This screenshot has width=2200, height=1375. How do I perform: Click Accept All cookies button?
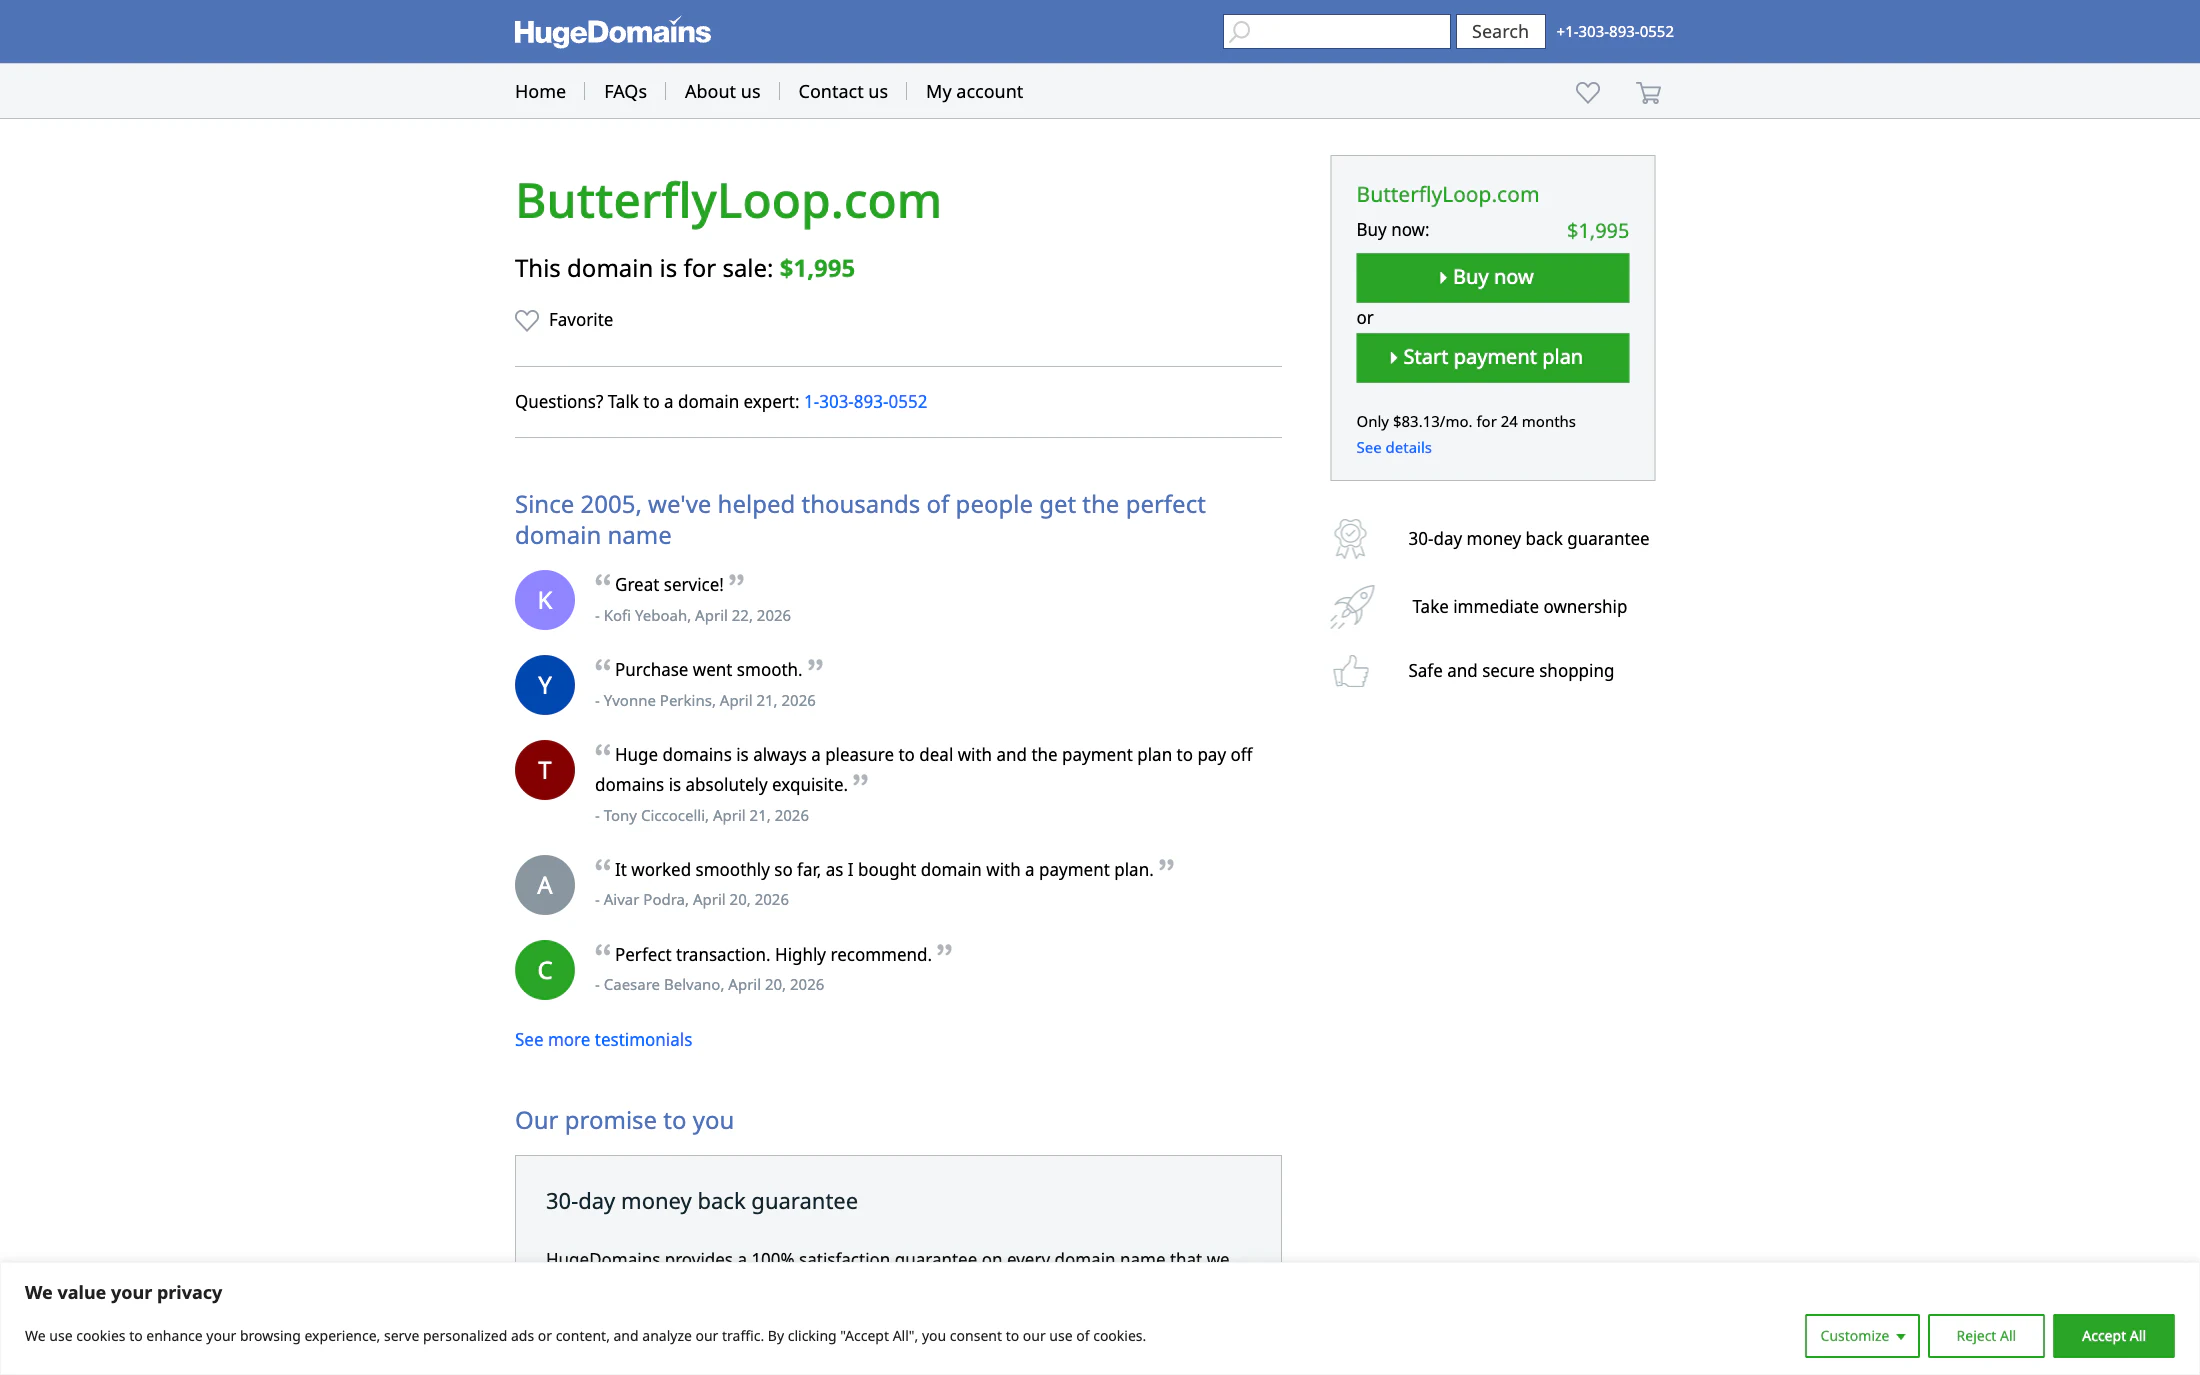point(2113,1336)
